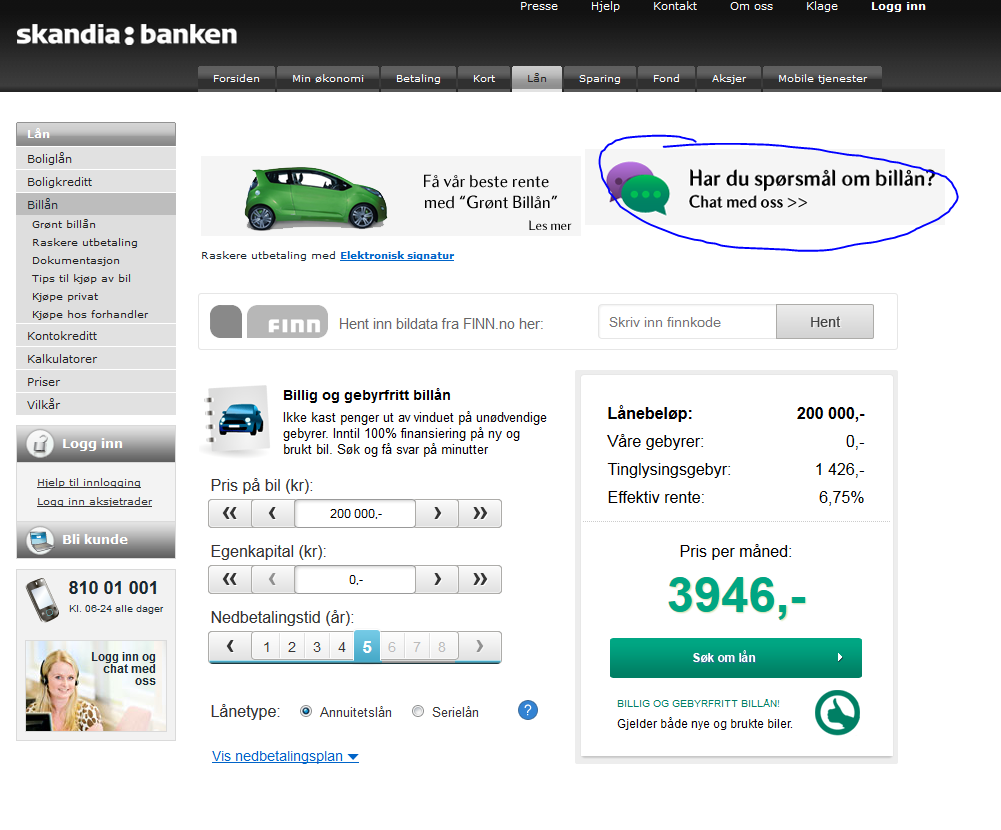1001x830 pixels.
Task: Set repayment period to 4 years
Action: tap(342, 647)
